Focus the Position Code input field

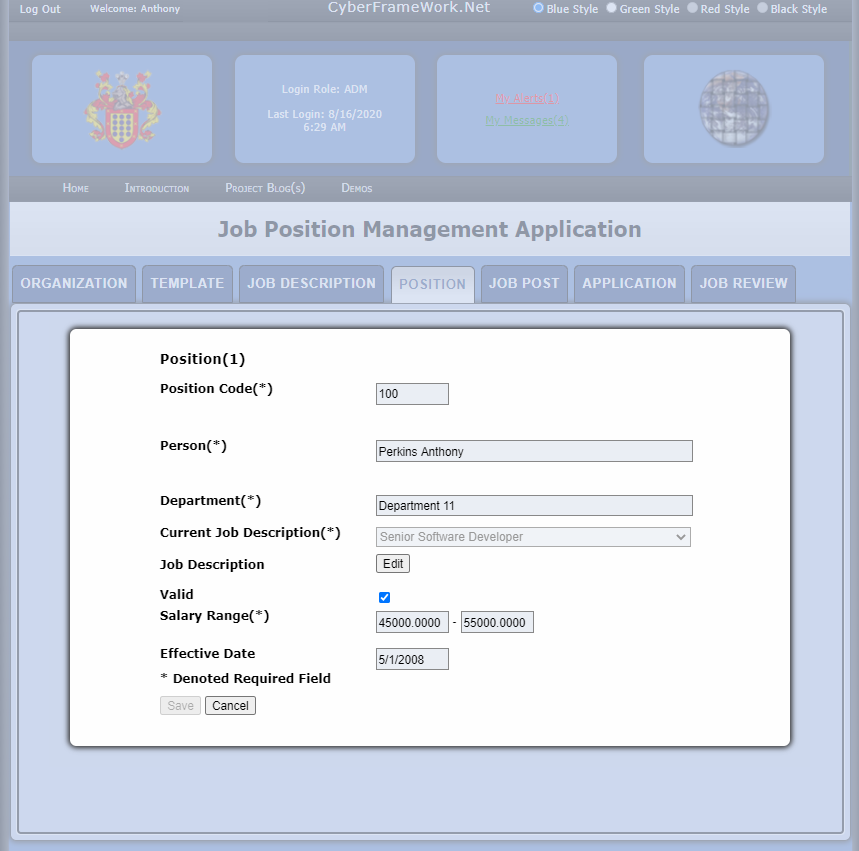(412, 394)
